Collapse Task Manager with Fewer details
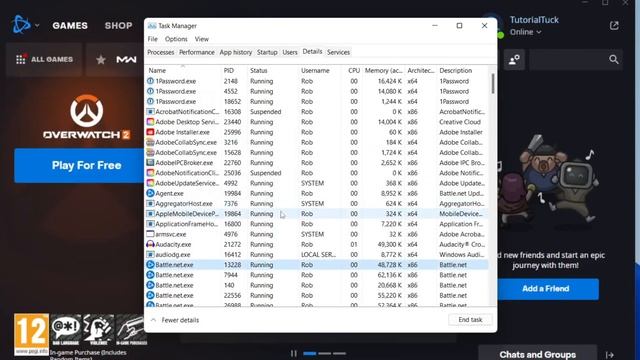 [x=175, y=320]
